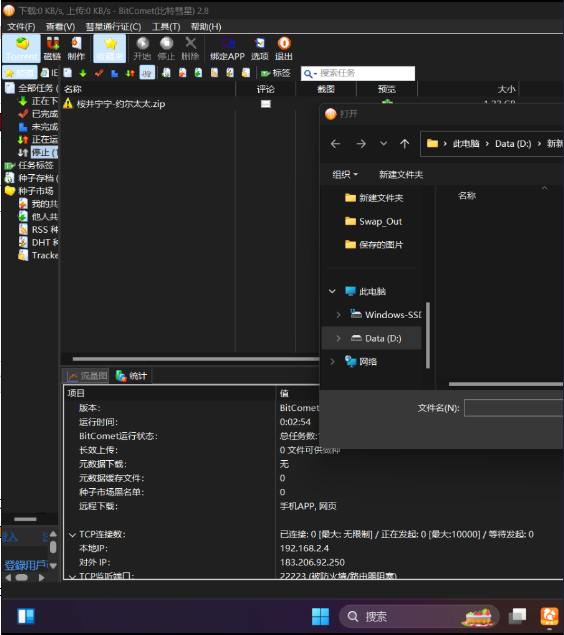Click the green down-arrow filter icon in small toolbar
Screen dimensions: 564x635
(x=83, y=73)
